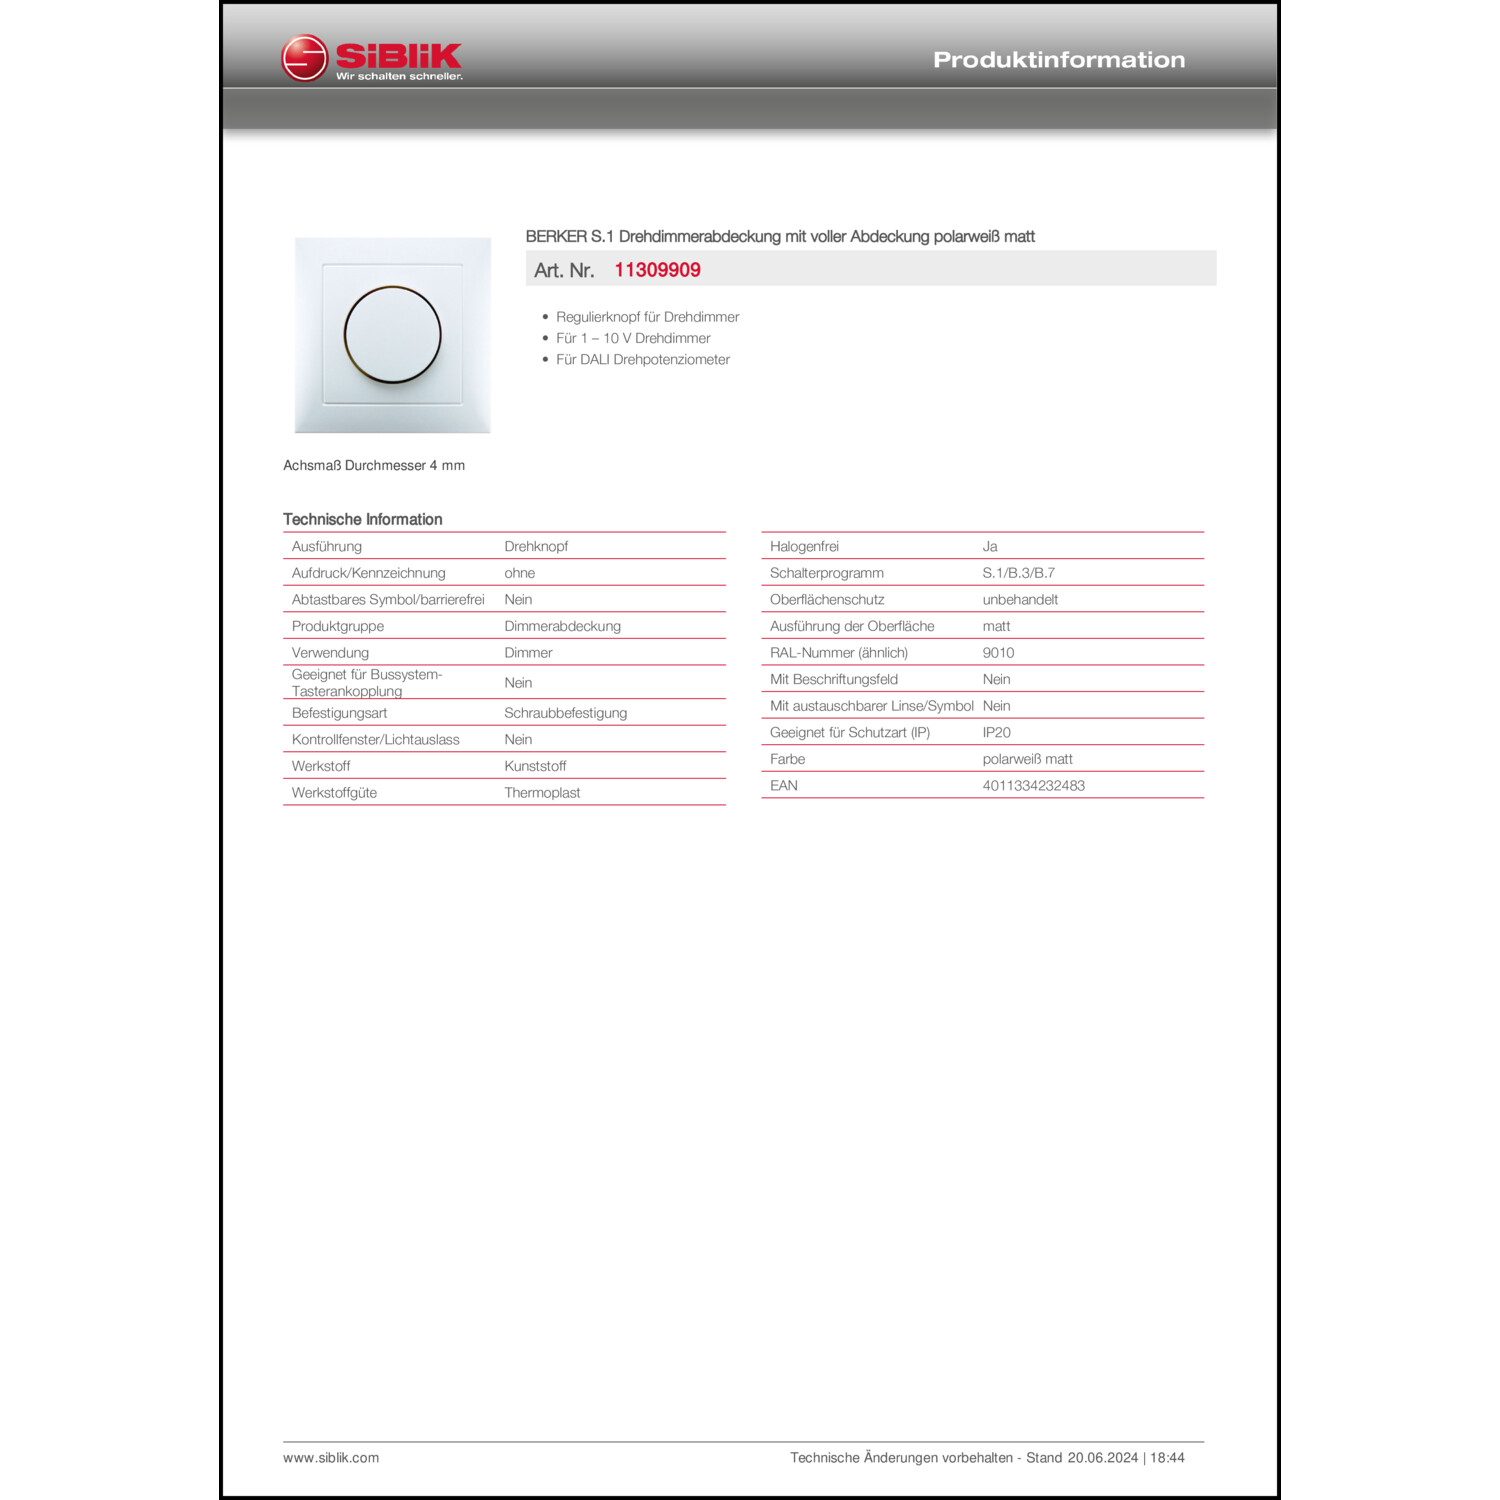Click the SiBLiK logo in the header
The width and height of the screenshot is (1500, 1500).
[x=372, y=58]
